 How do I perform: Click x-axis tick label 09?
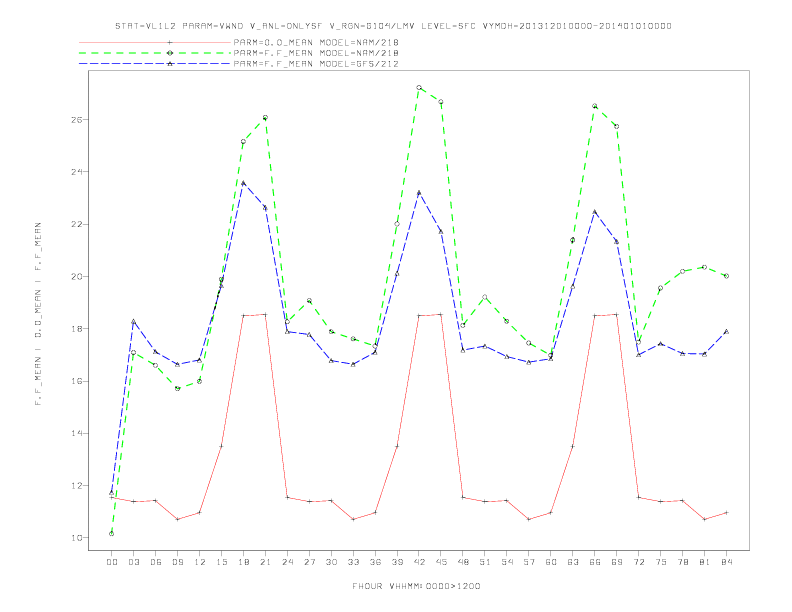(177, 562)
